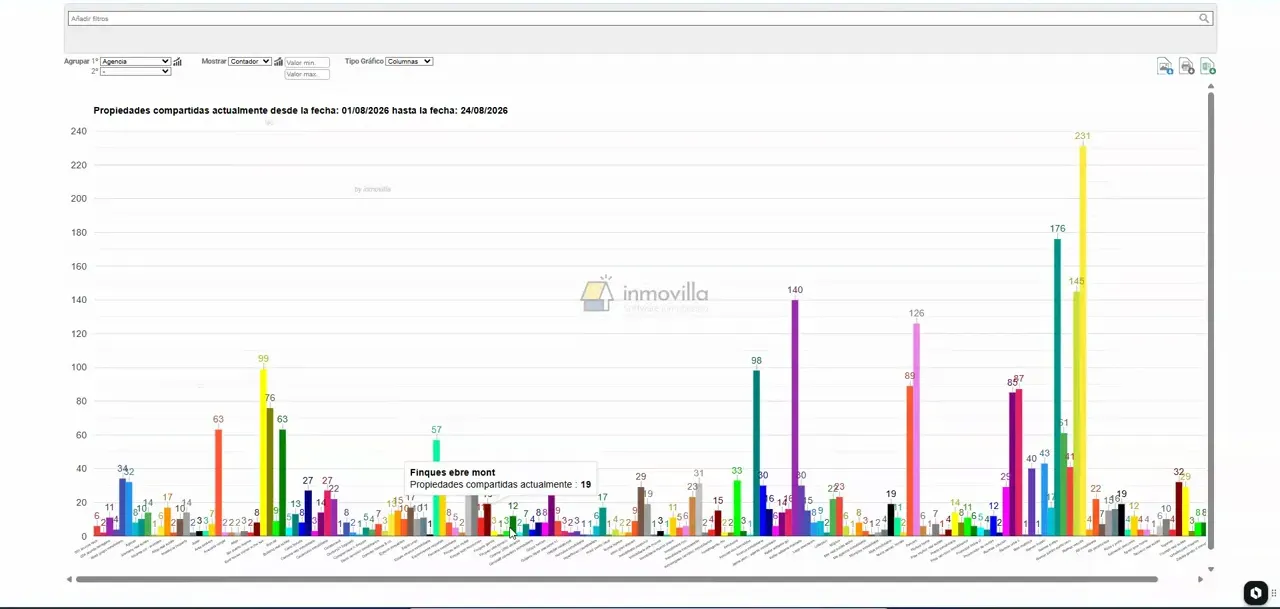The image size is (1280, 609).
Task: Click the teal bar labeled 176
Action: tap(1057, 387)
